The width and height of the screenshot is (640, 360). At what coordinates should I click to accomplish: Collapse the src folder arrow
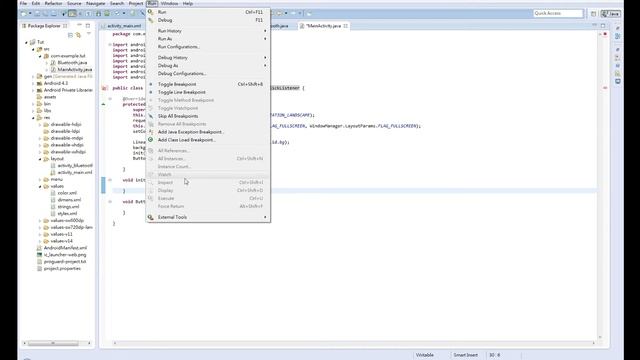[x=33, y=49]
